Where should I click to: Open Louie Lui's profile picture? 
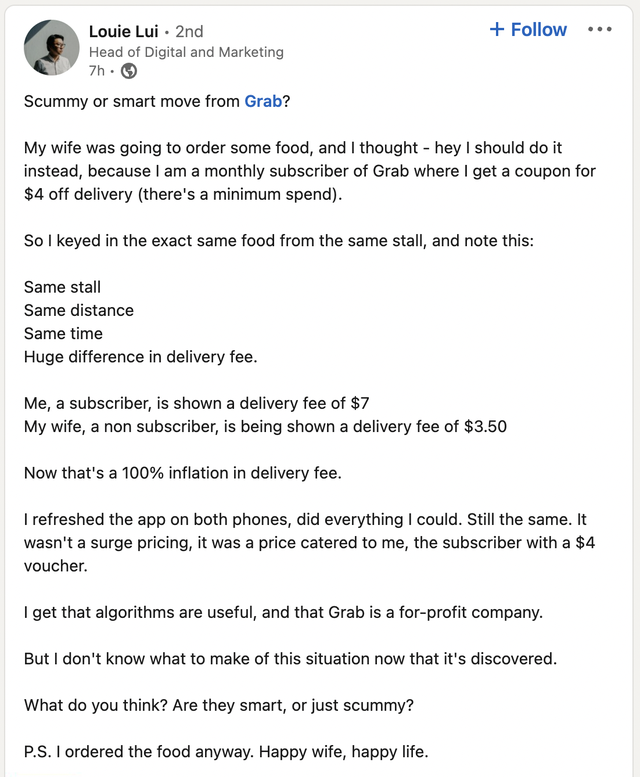click(52, 48)
